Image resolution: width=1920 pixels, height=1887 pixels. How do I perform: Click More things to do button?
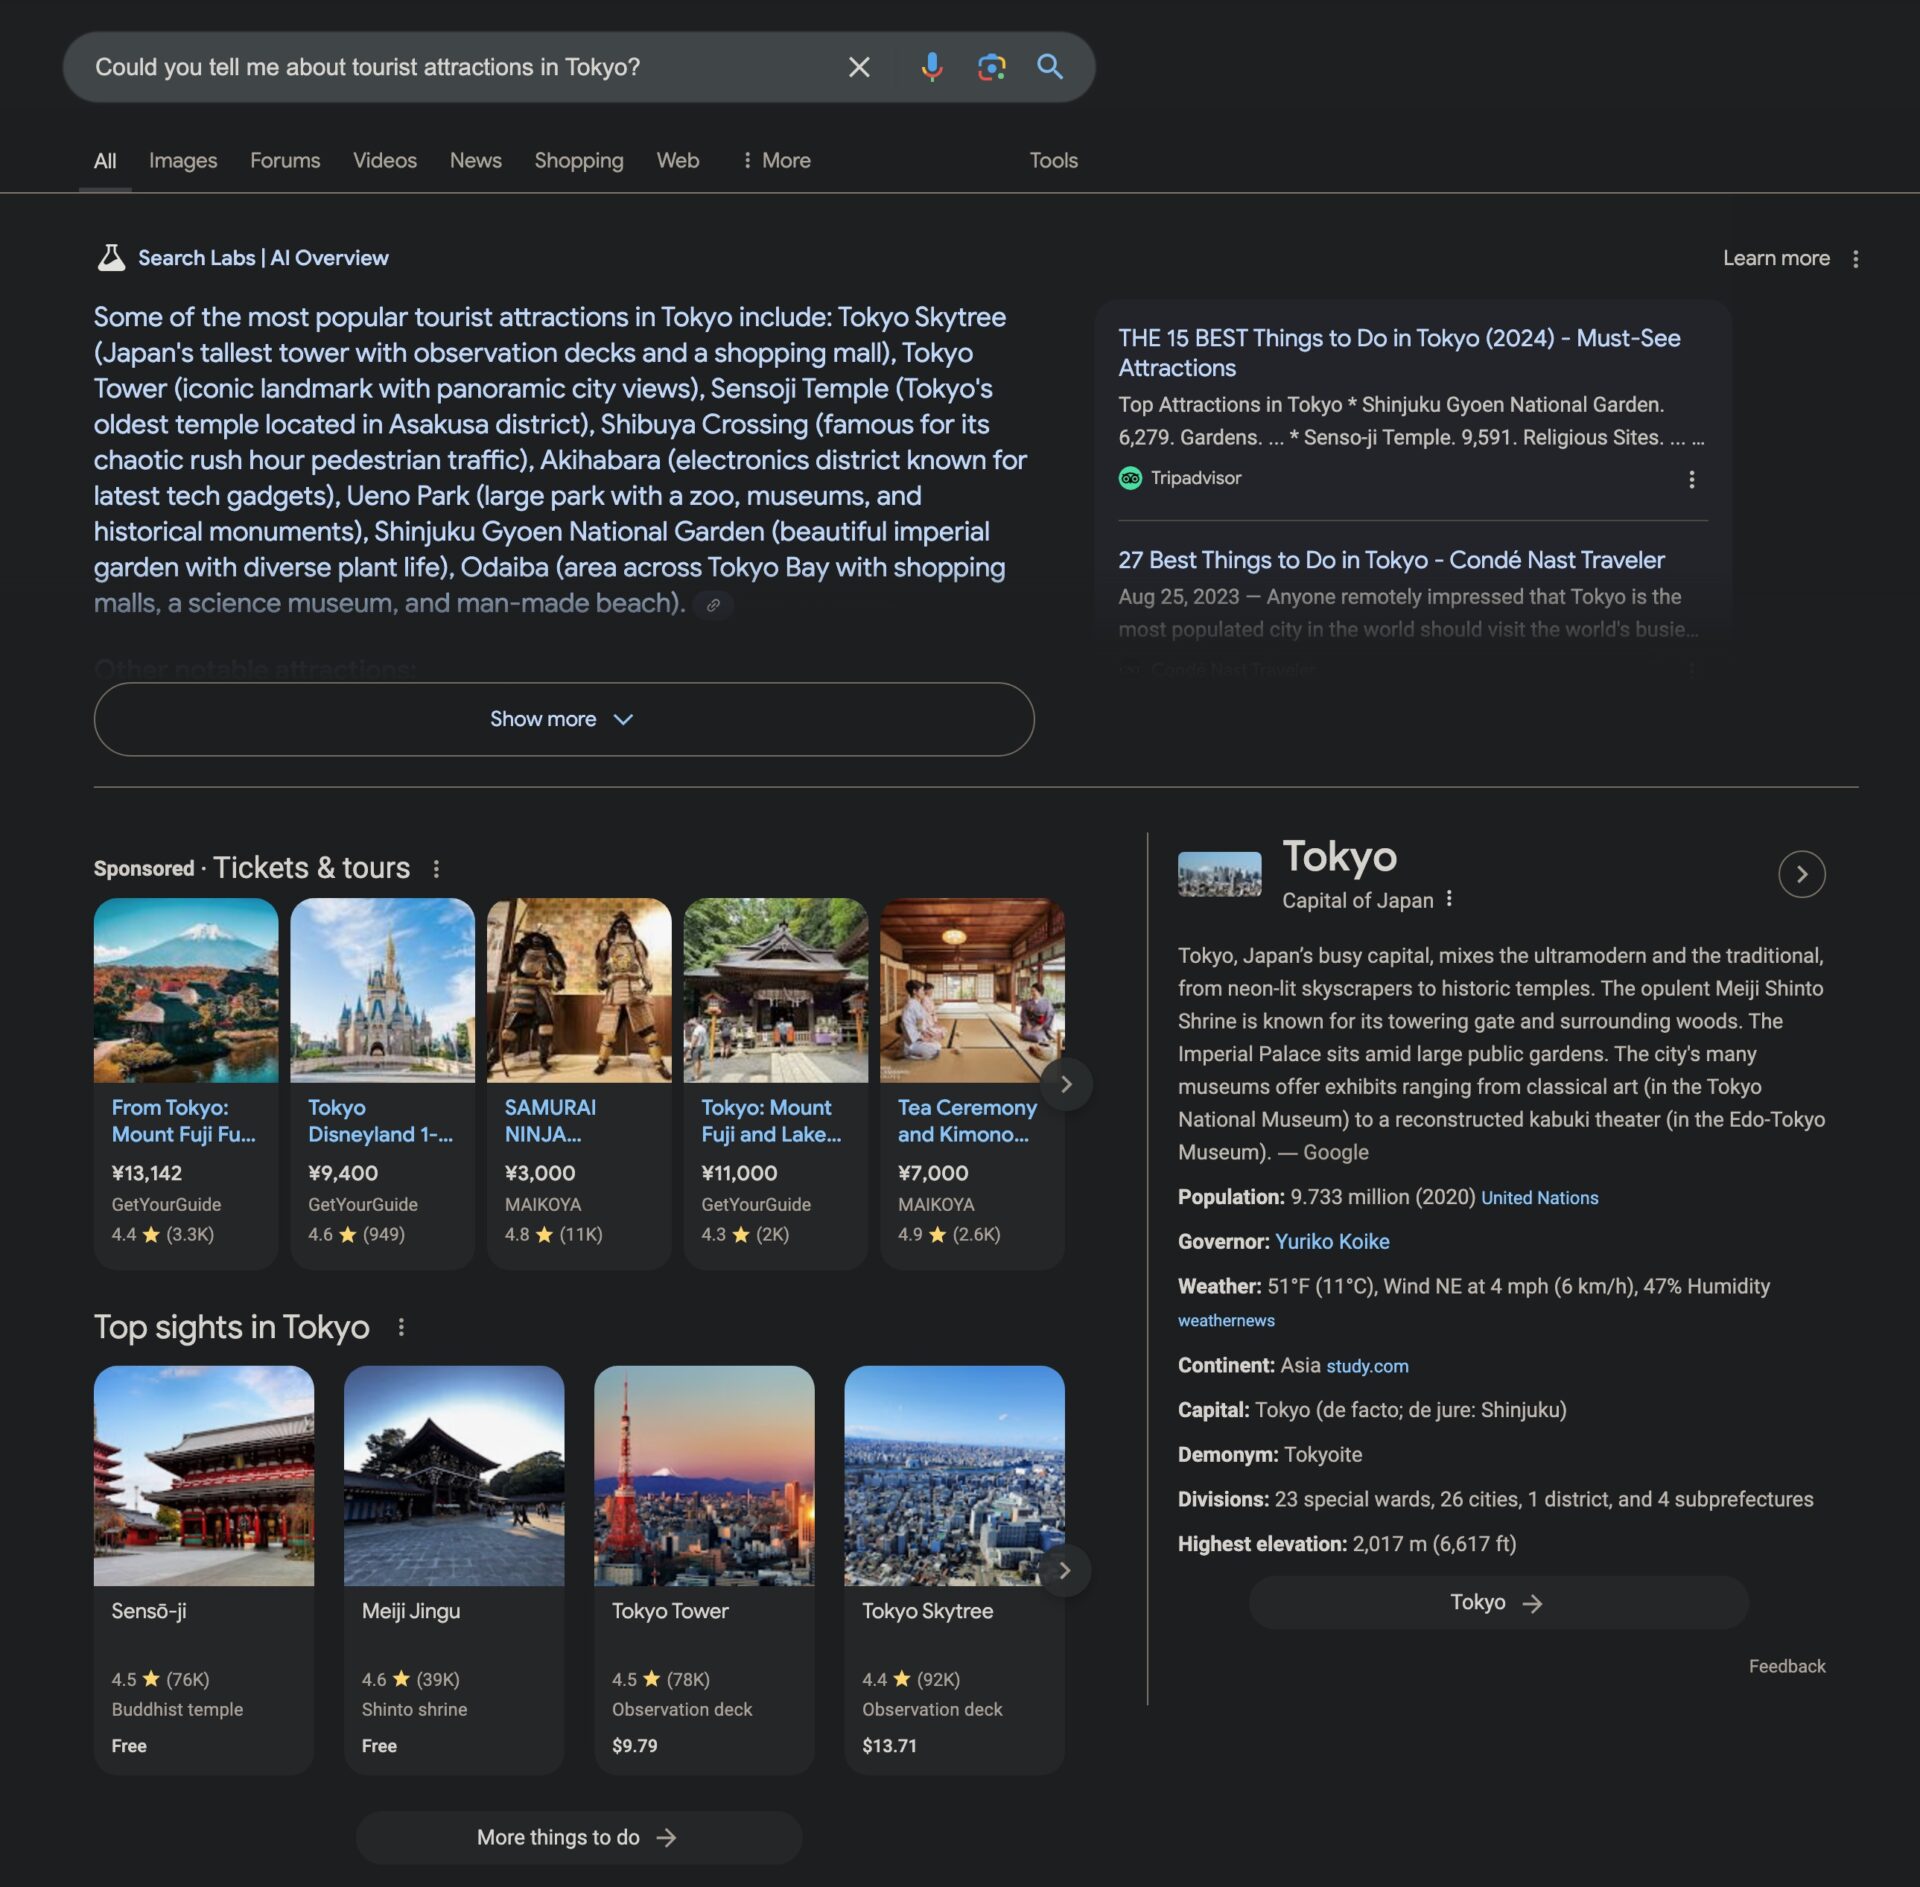click(x=579, y=1837)
